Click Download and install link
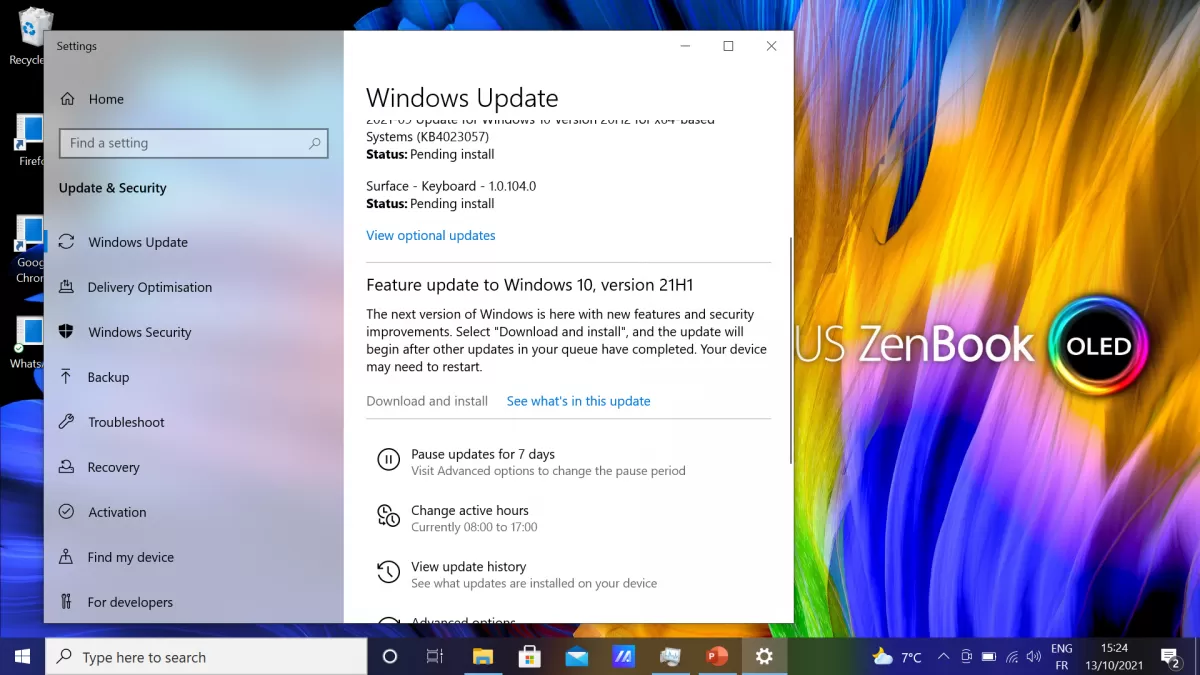 tap(427, 401)
